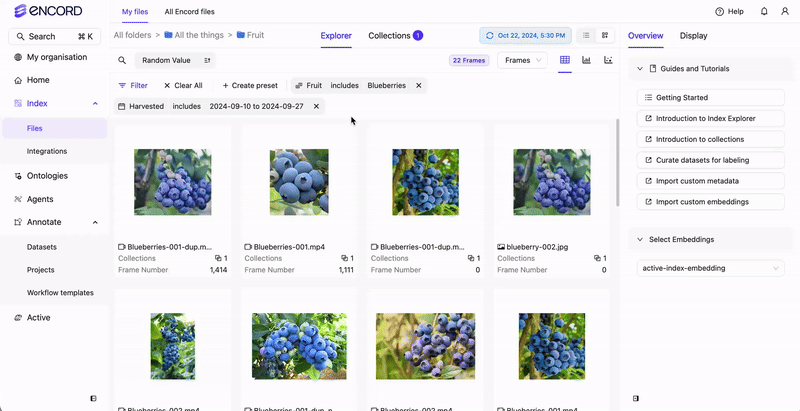Switch to Display tab
The width and height of the screenshot is (800, 411).
point(693,36)
